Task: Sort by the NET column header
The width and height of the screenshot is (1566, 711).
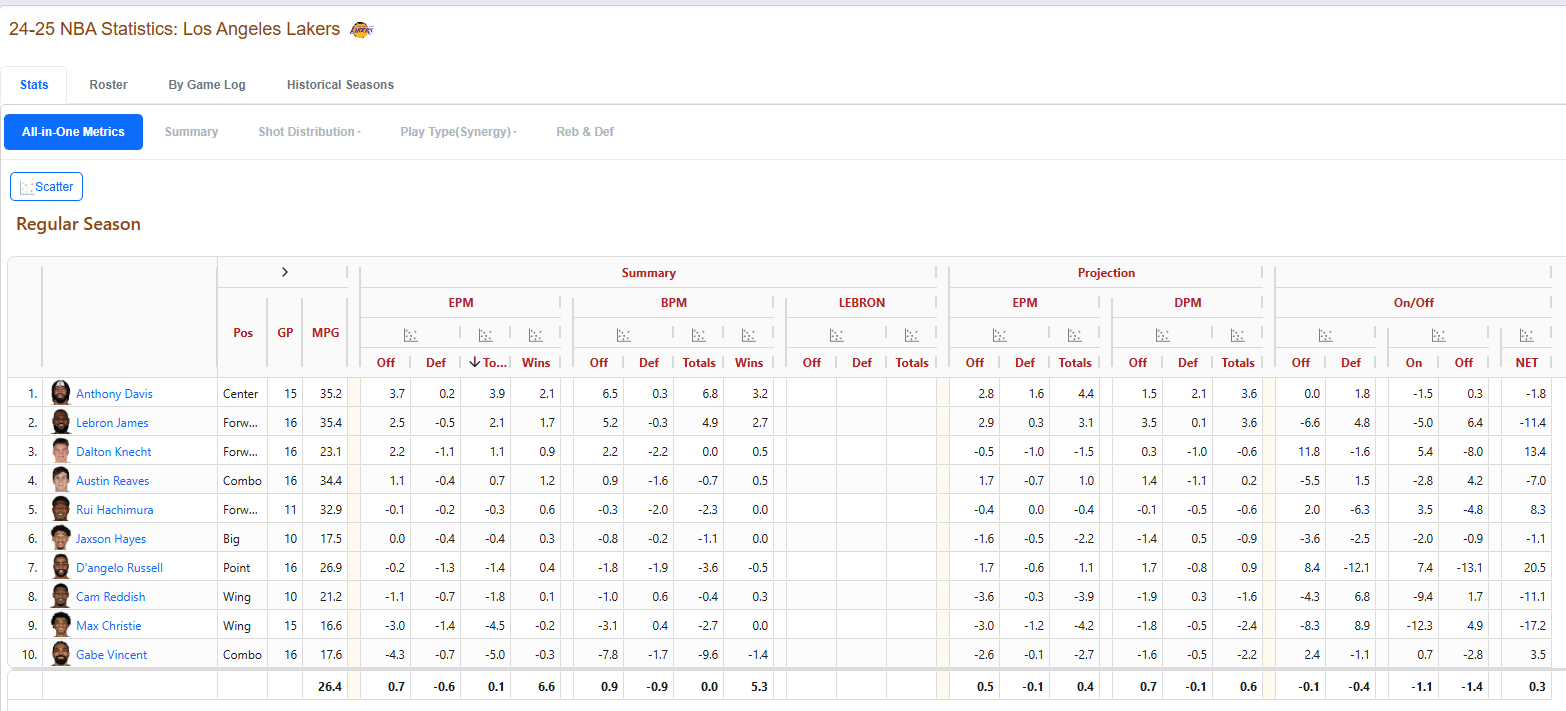Action: click(1526, 363)
